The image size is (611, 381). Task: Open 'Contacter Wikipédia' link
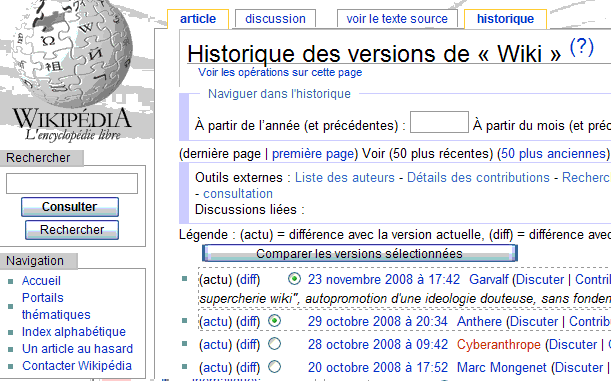pyautogui.click(x=77, y=366)
